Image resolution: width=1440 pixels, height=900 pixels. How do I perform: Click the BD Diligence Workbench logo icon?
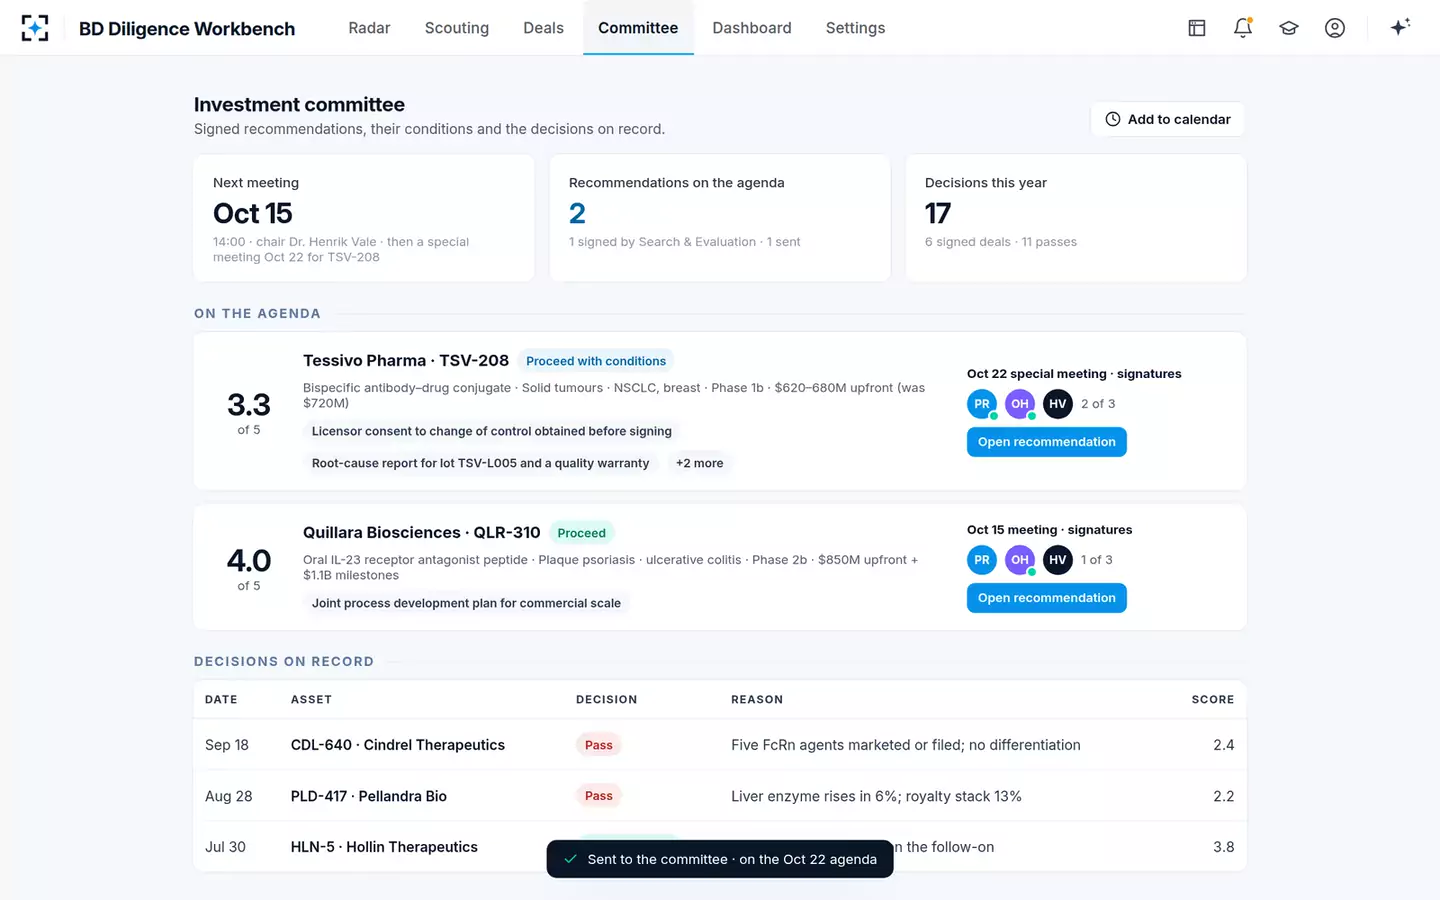click(35, 28)
